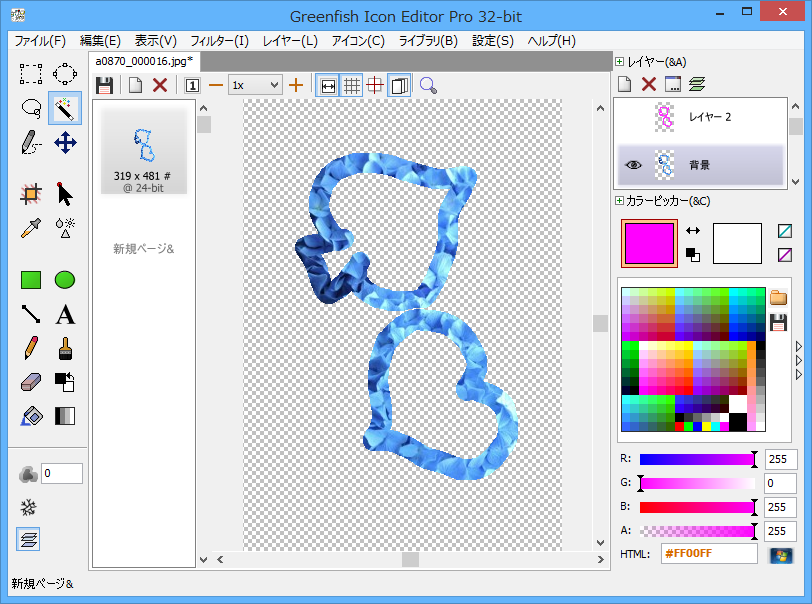
Task: Toggle the grid display button
Action: [352, 86]
